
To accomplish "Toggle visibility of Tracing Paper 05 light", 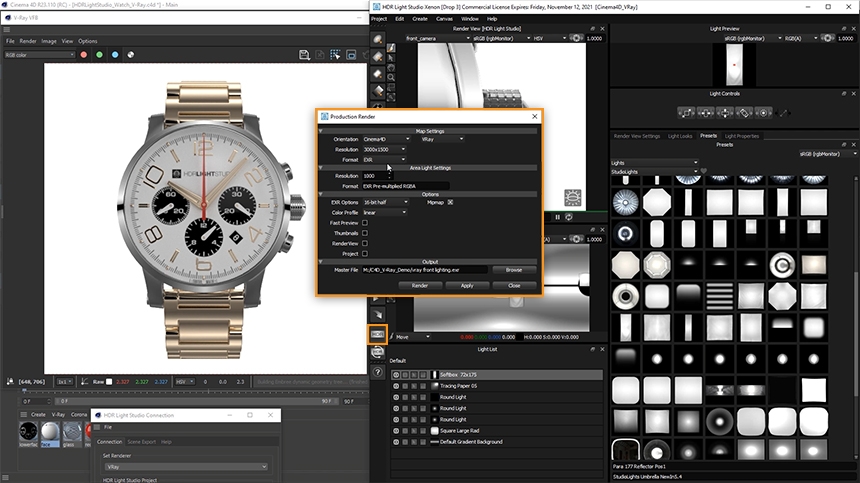I will pos(396,386).
